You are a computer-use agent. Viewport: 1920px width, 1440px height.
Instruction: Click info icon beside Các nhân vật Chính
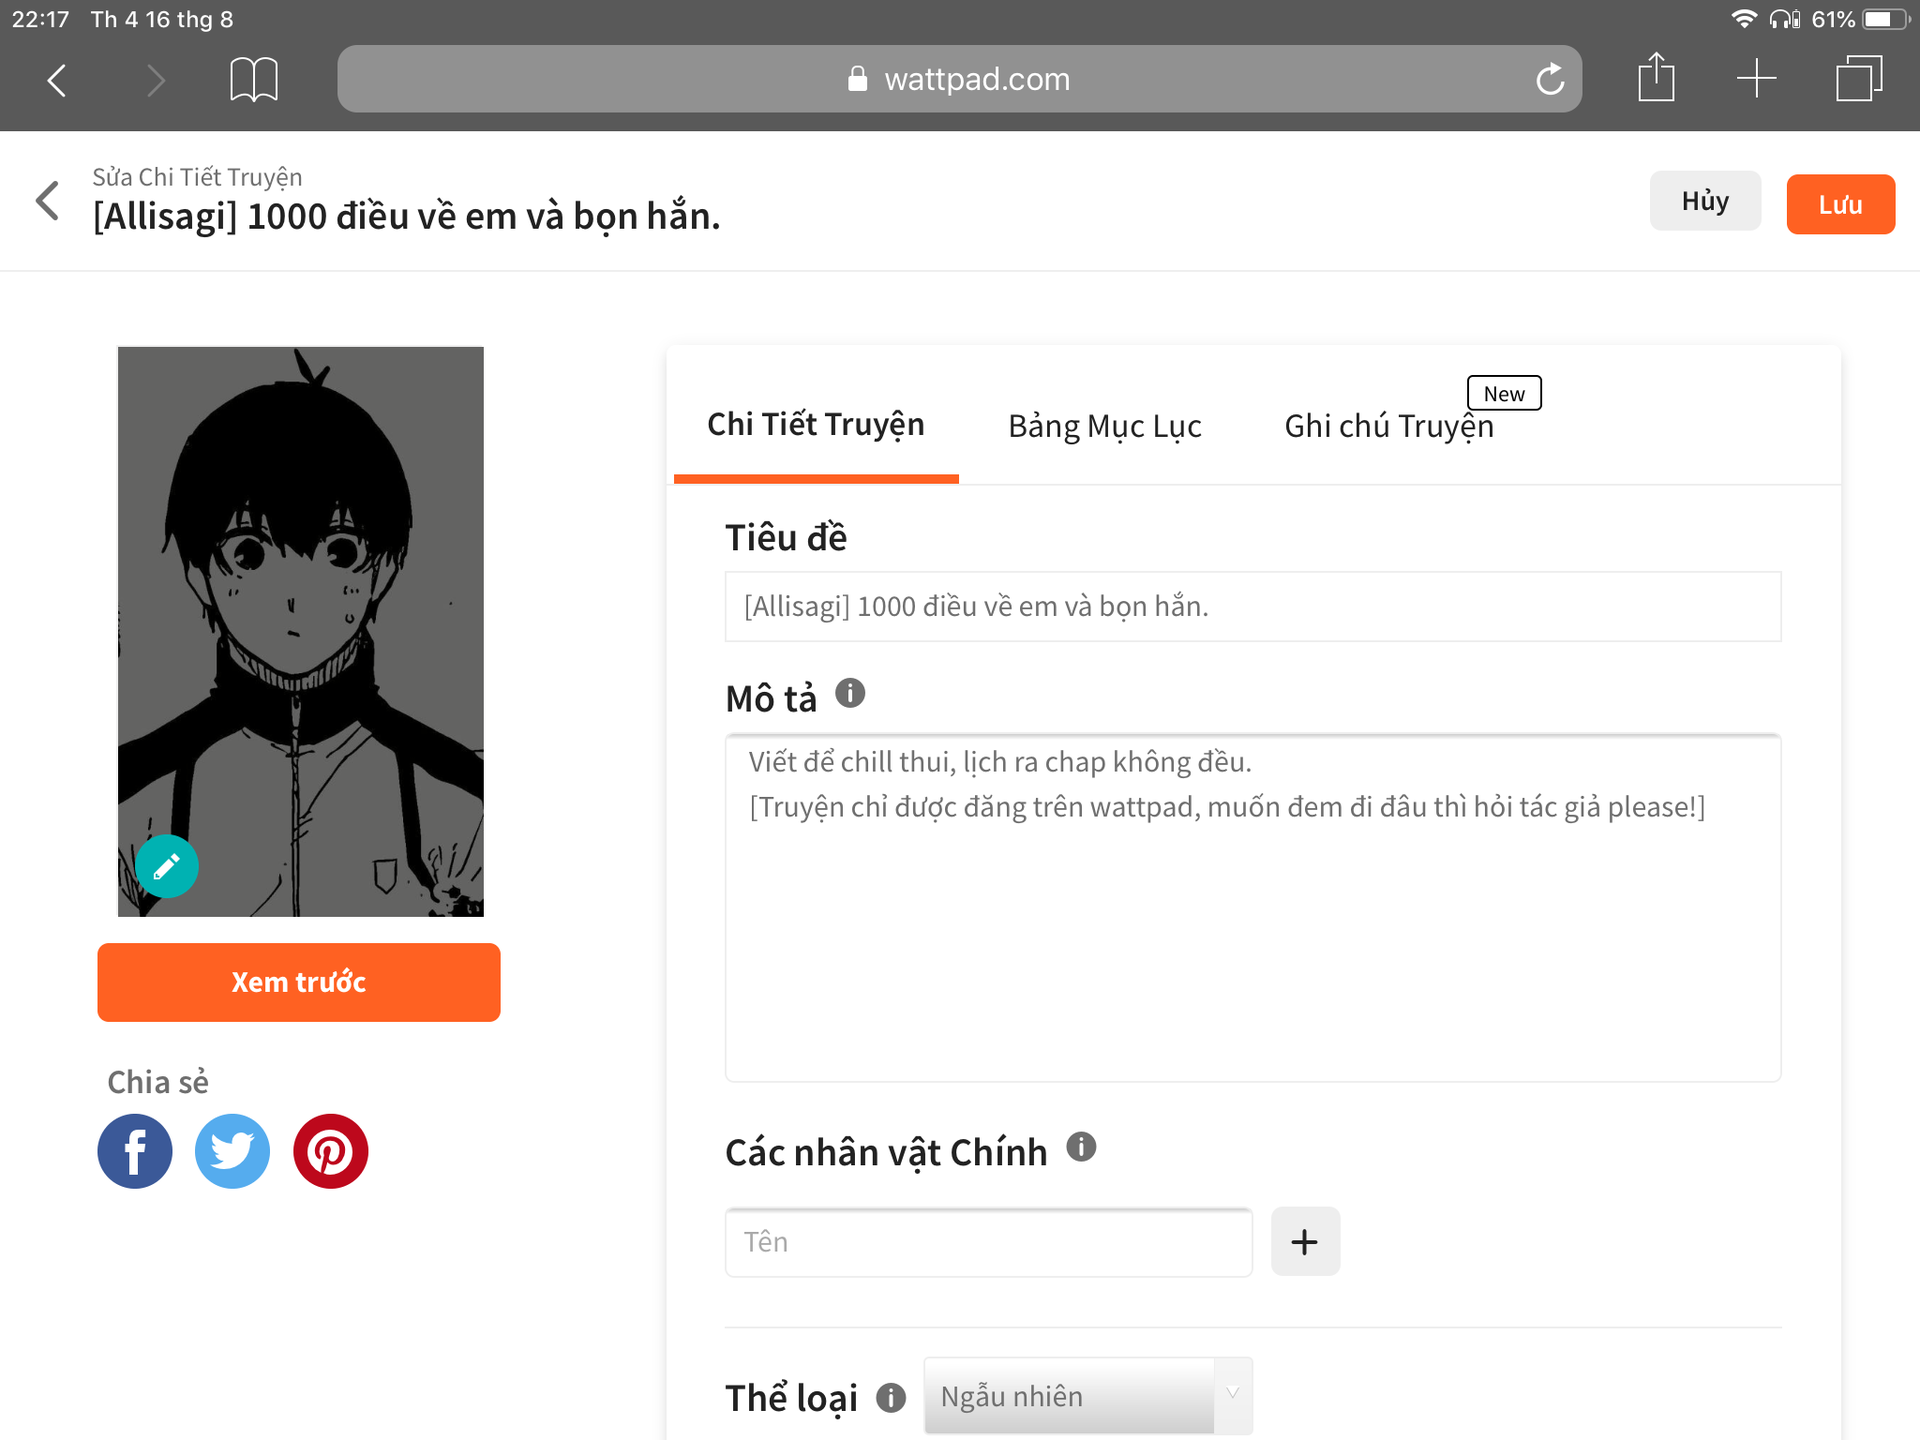[x=1081, y=1147]
